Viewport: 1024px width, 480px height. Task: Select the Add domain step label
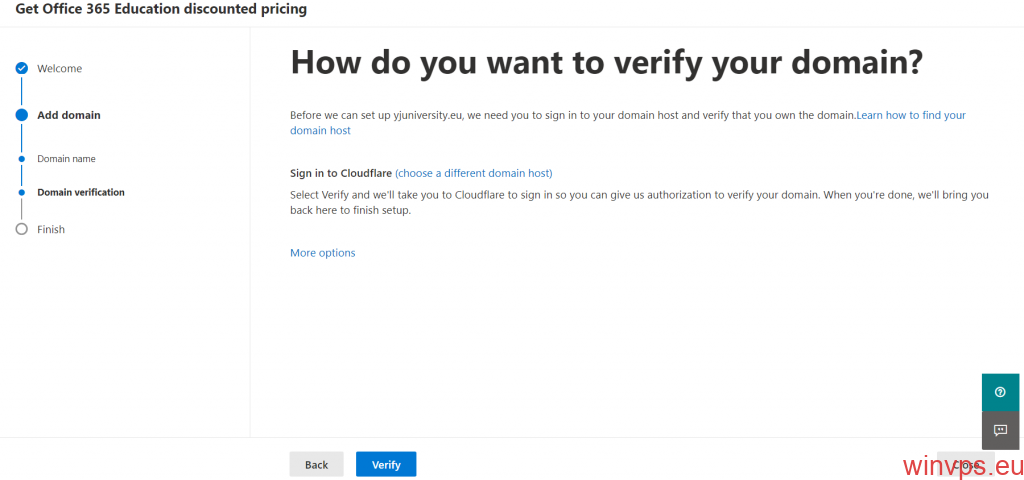pos(68,115)
